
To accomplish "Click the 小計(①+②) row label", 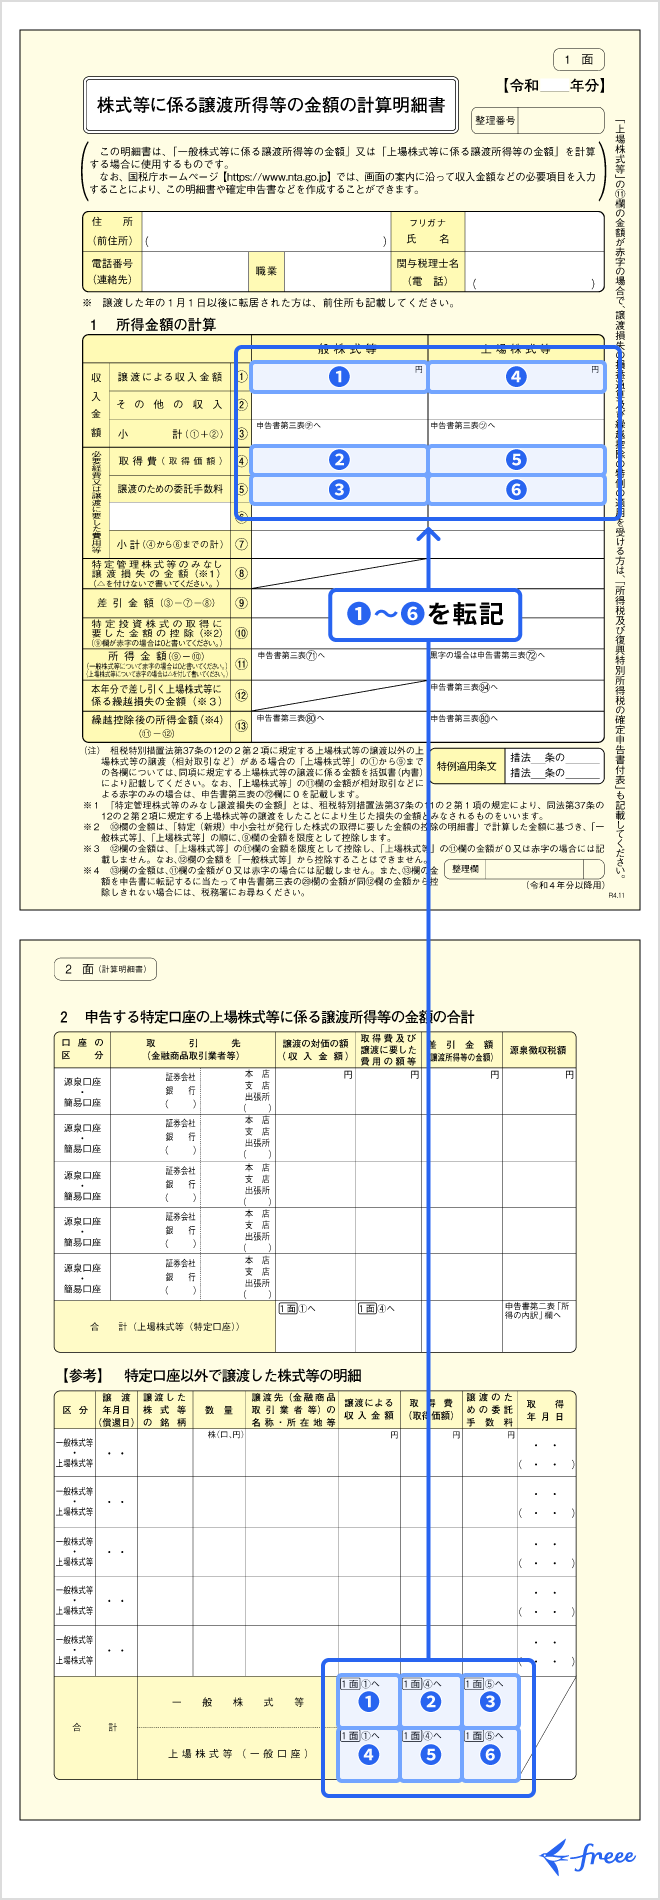I will tap(170, 434).
